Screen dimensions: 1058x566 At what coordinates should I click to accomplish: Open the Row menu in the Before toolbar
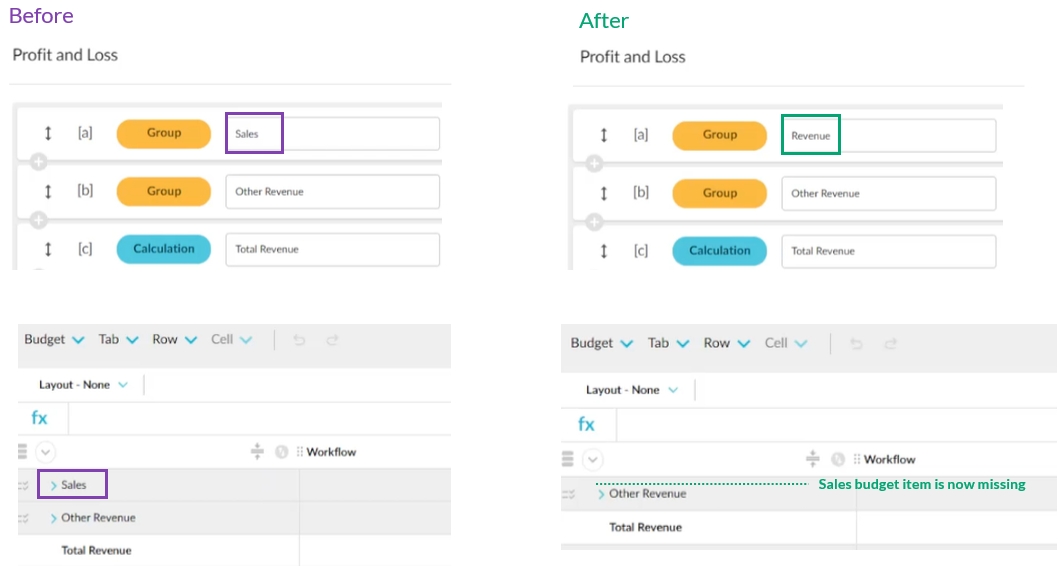point(175,340)
